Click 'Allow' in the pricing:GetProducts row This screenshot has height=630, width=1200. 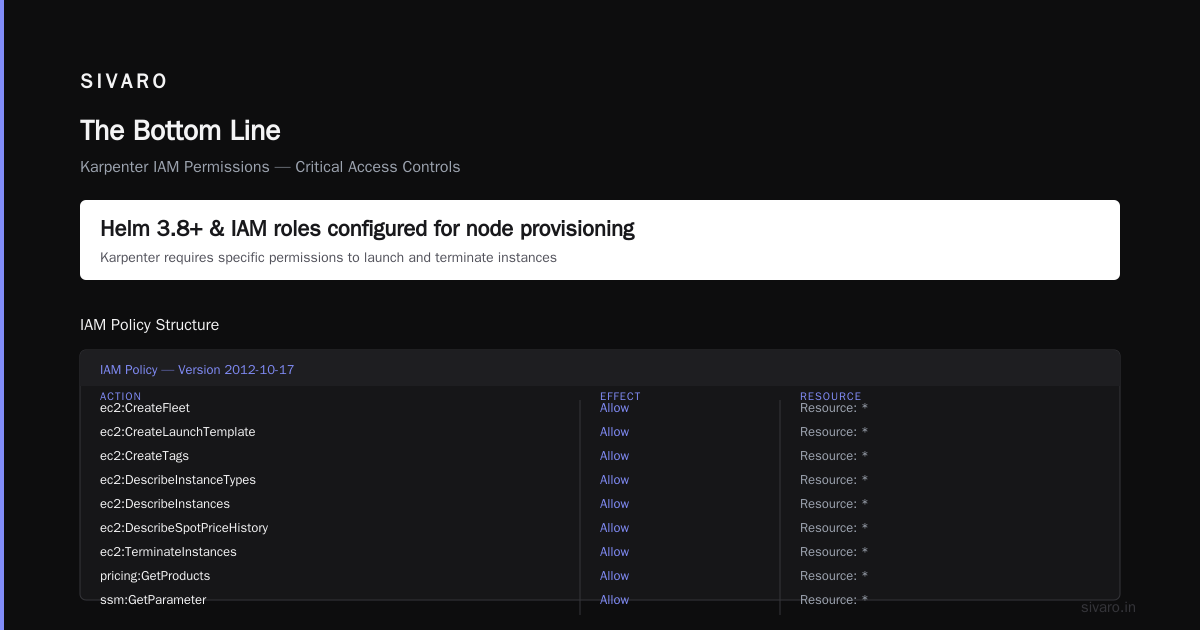pyautogui.click(x=614, y=576)
